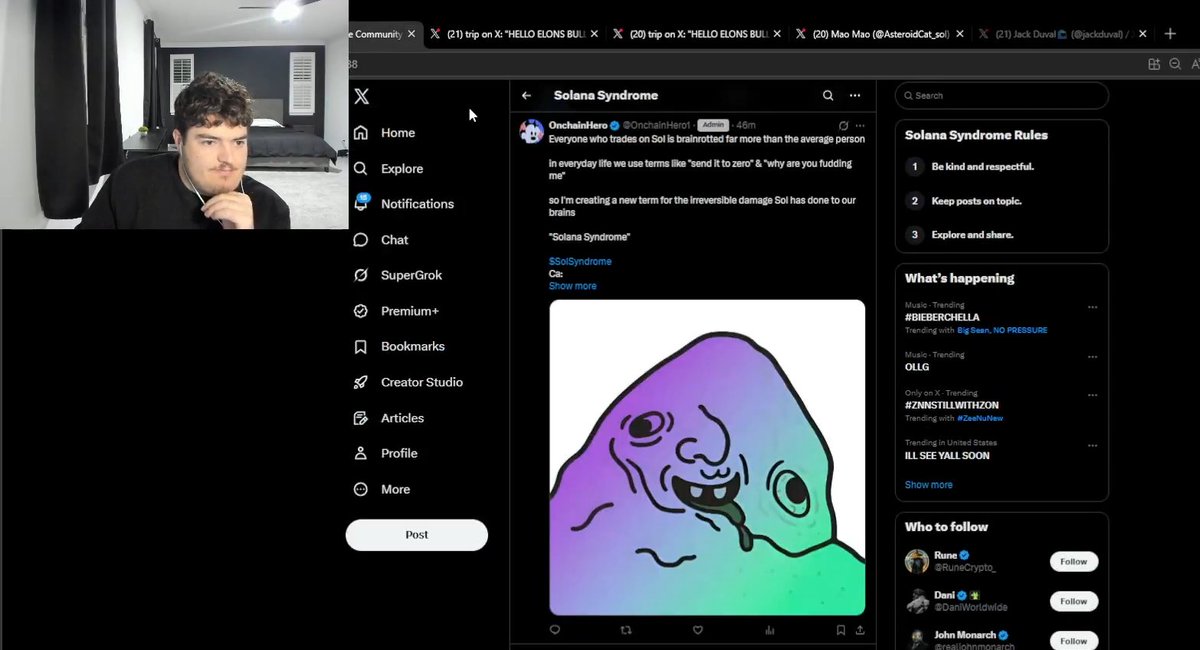Read rule 1 Be kind and respectful
Screen dimensions: 1200x650
coord(982,167)
